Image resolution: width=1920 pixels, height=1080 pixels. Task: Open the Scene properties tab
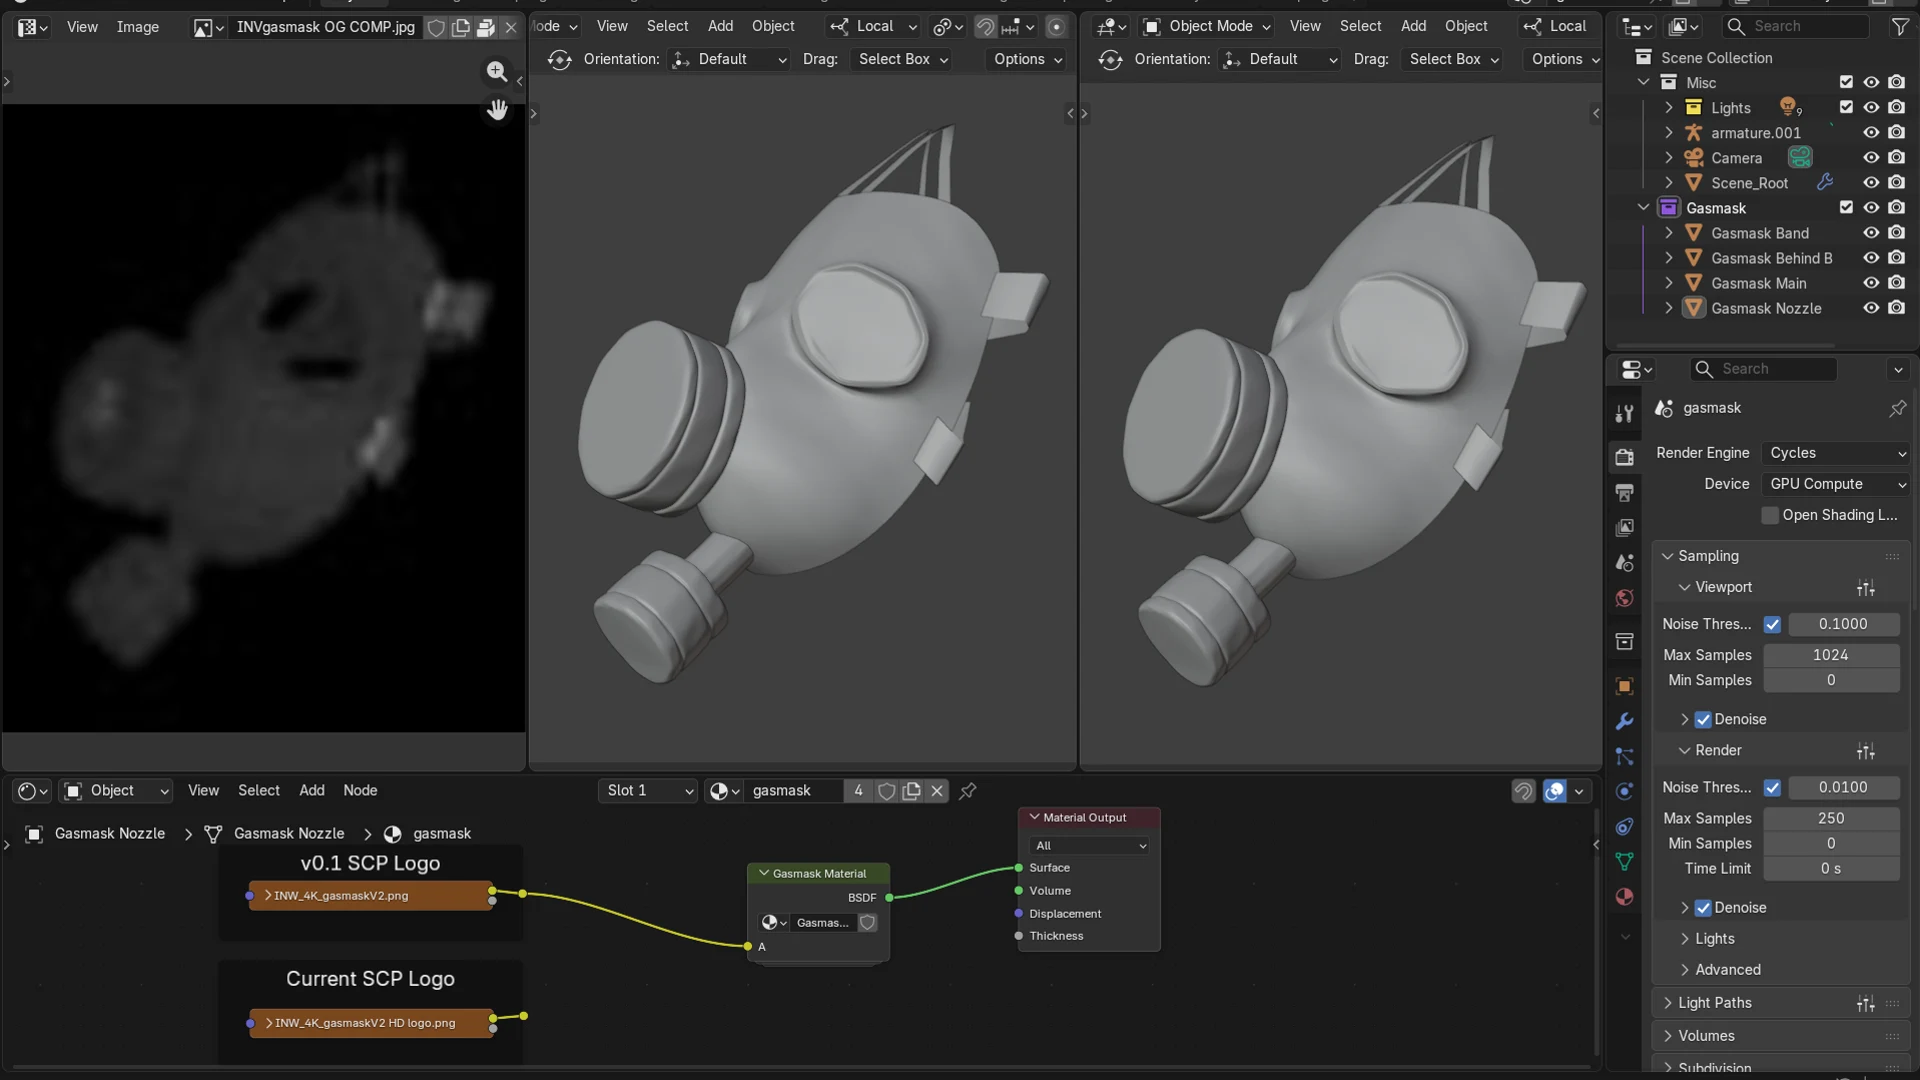pos(1624,562)
